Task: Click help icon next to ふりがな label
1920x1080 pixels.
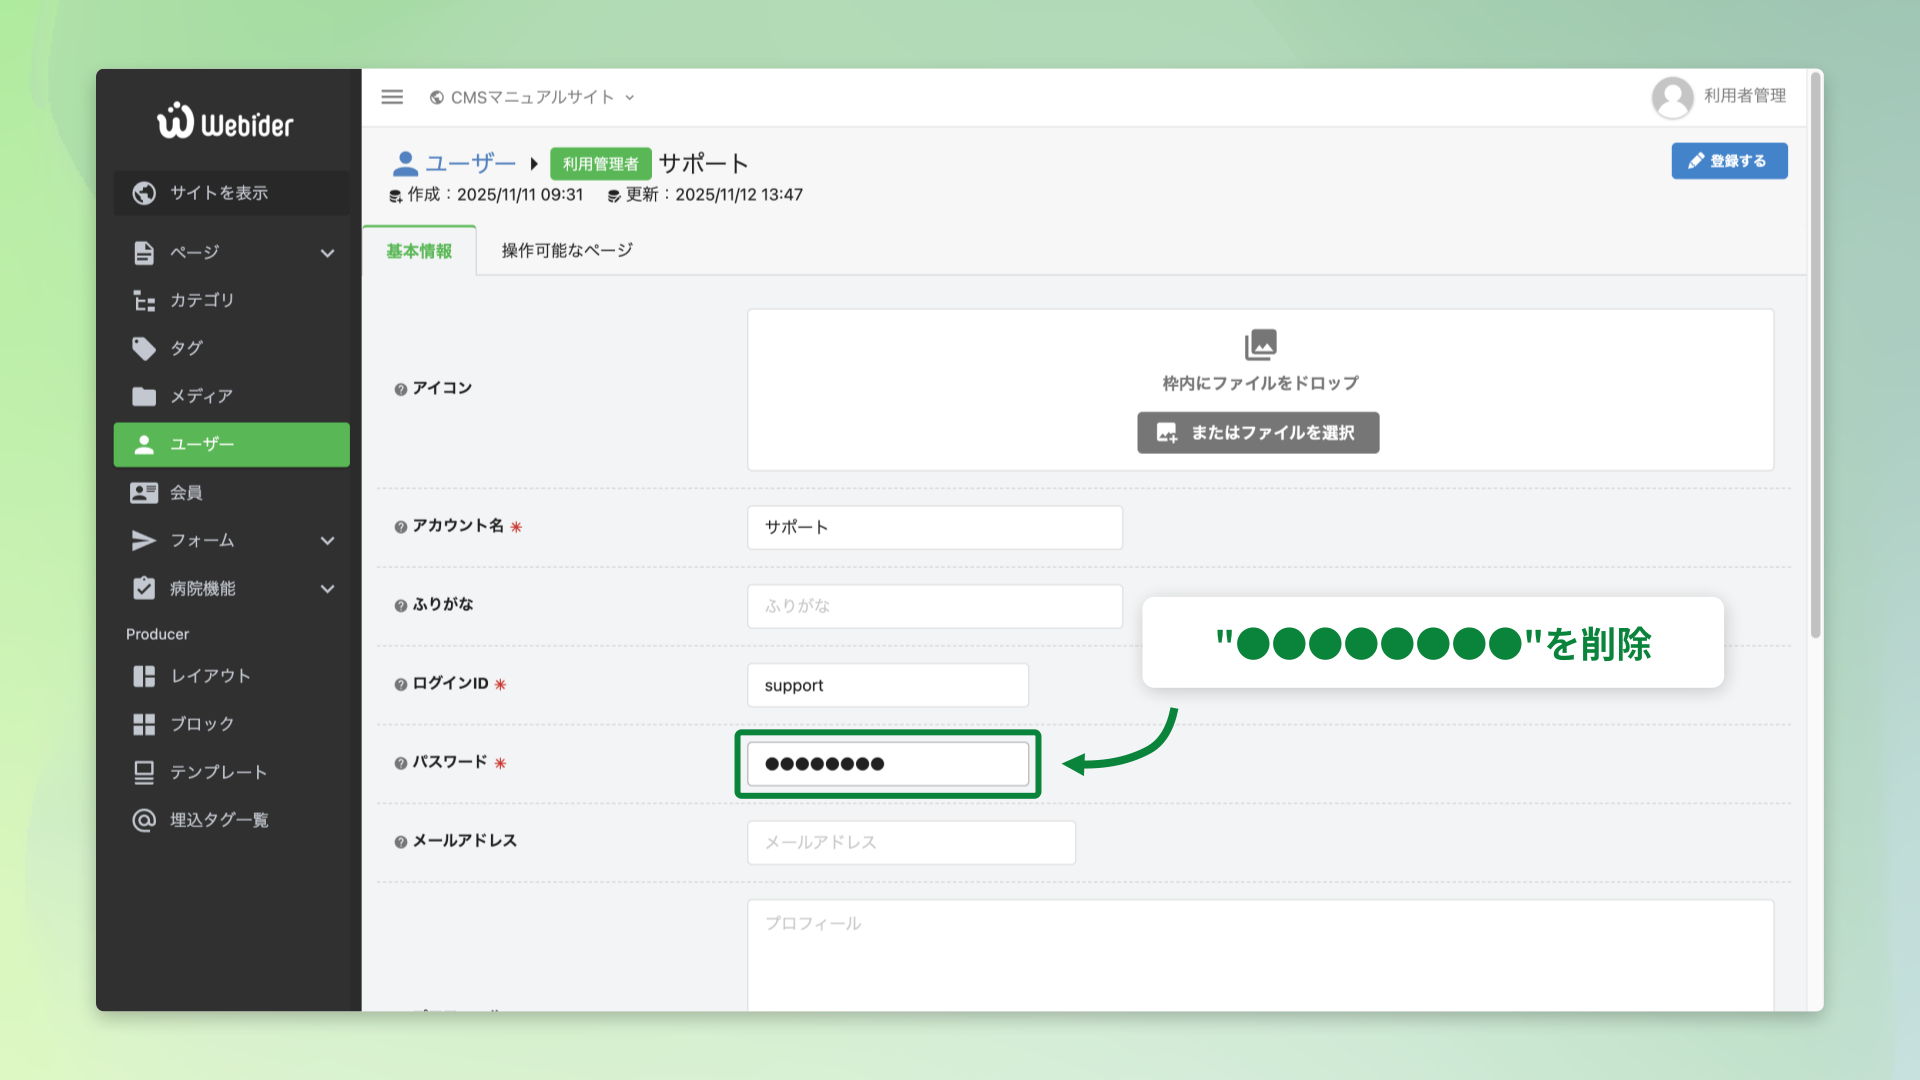Action: [400, 606]
